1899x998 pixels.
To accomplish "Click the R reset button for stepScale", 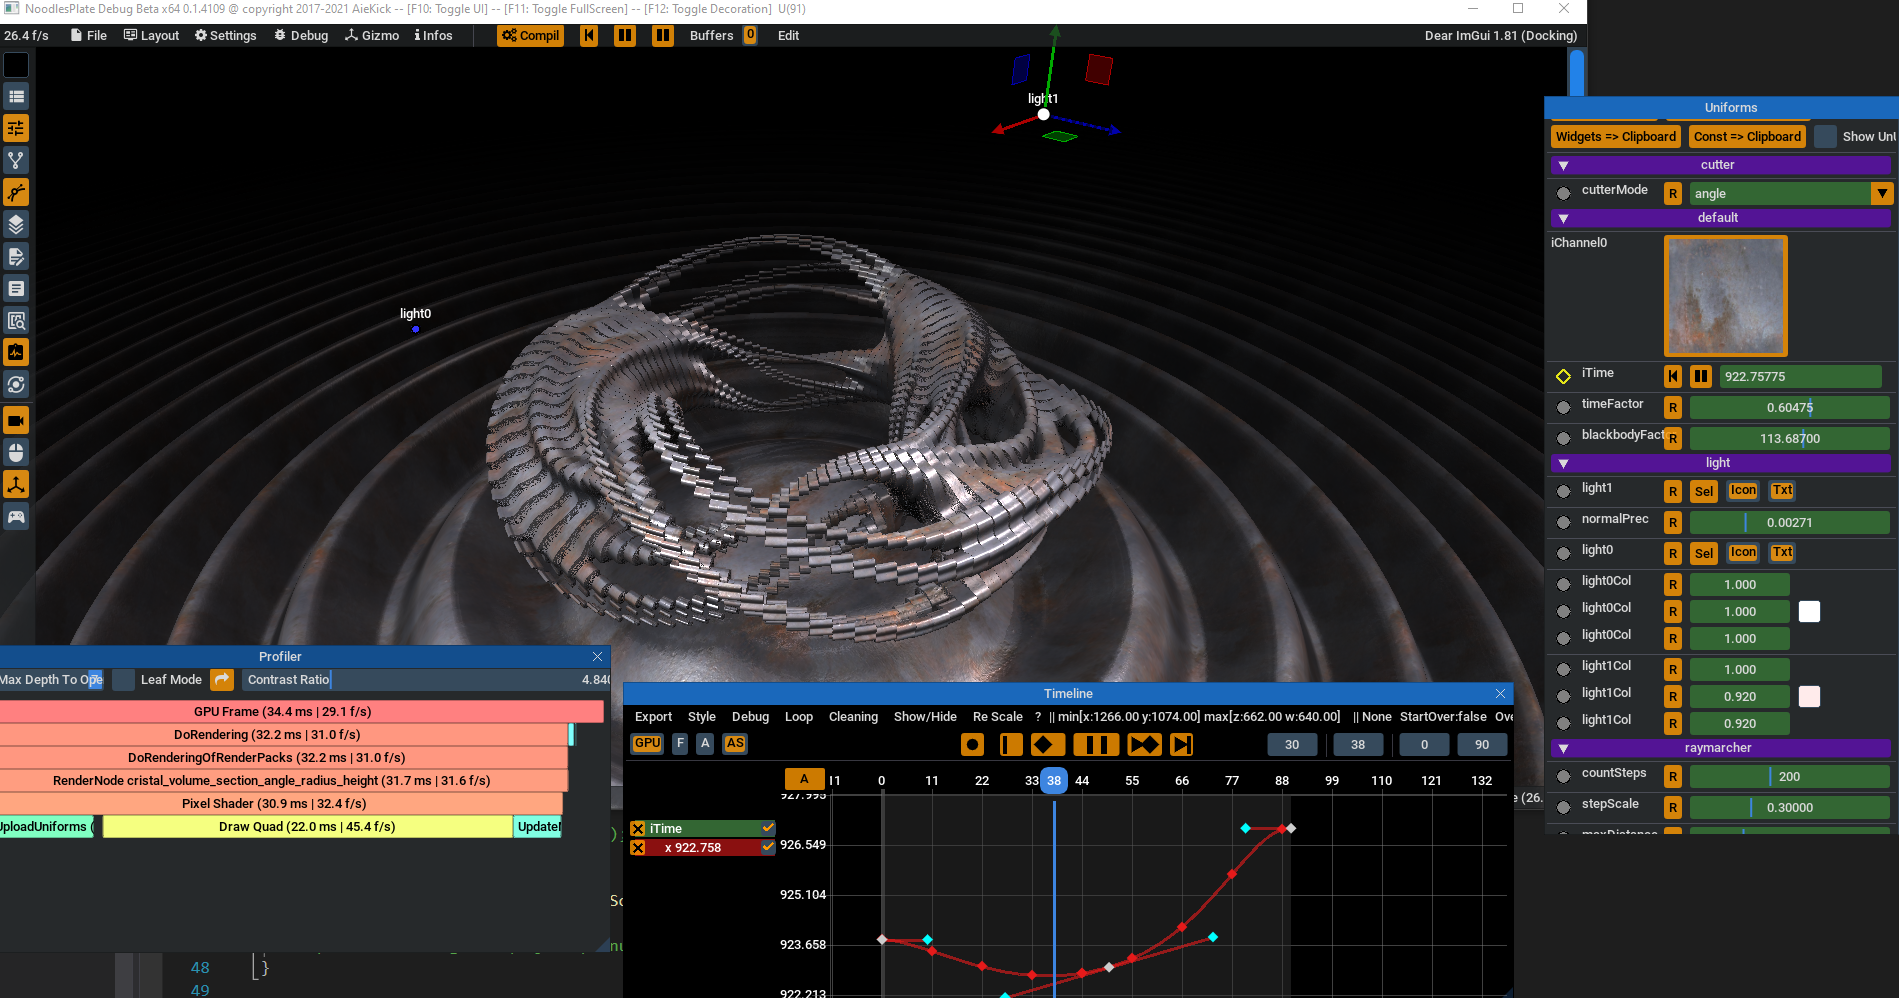I will (x=1673, y=808).
